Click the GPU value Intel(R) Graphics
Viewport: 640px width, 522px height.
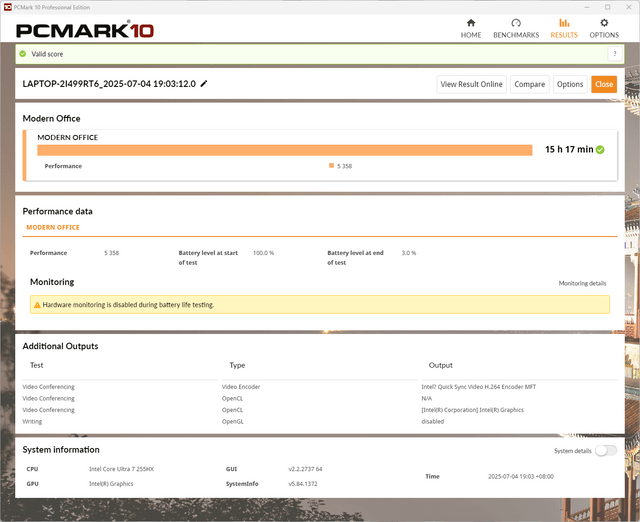[x=111, y=484]
